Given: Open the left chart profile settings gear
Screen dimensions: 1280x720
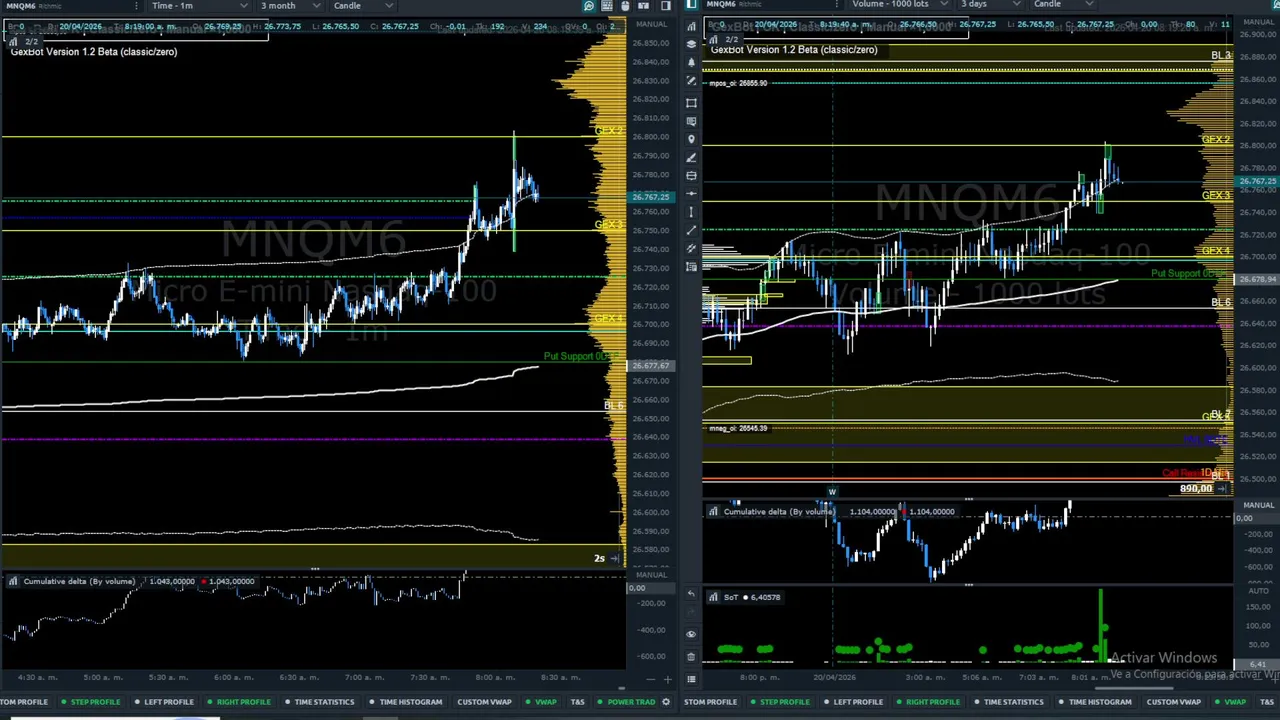Looking at the screenshot, I should [x=666, y=702].
